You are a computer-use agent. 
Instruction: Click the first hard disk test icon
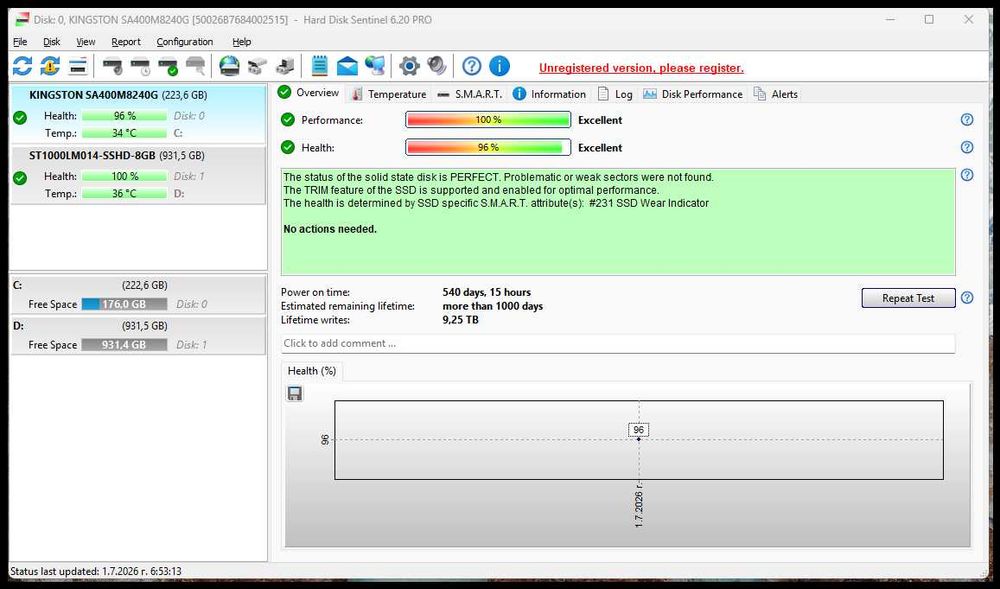point(112,66)
